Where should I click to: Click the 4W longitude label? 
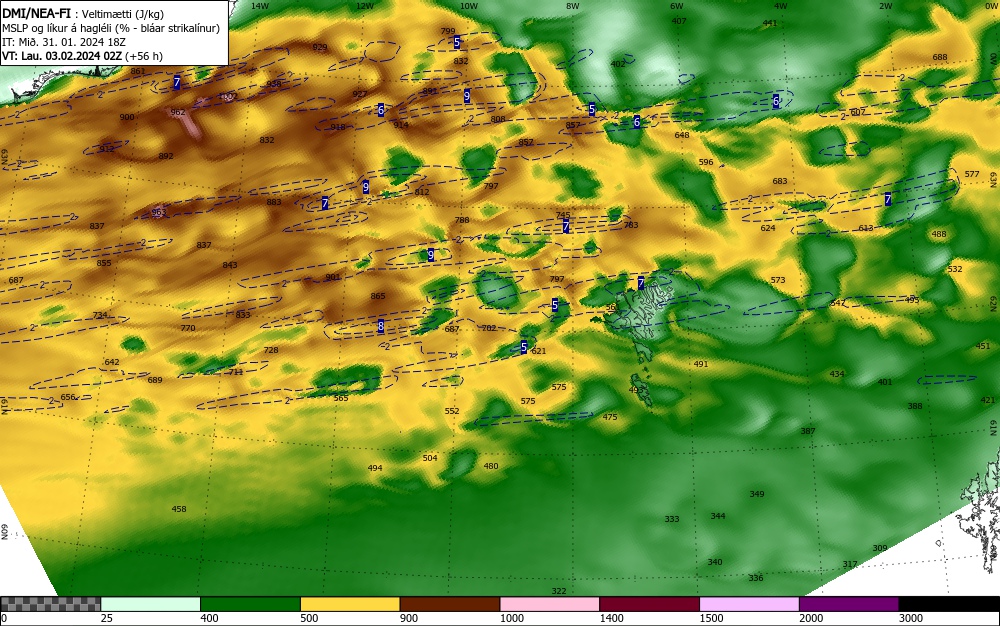[781, 6]
